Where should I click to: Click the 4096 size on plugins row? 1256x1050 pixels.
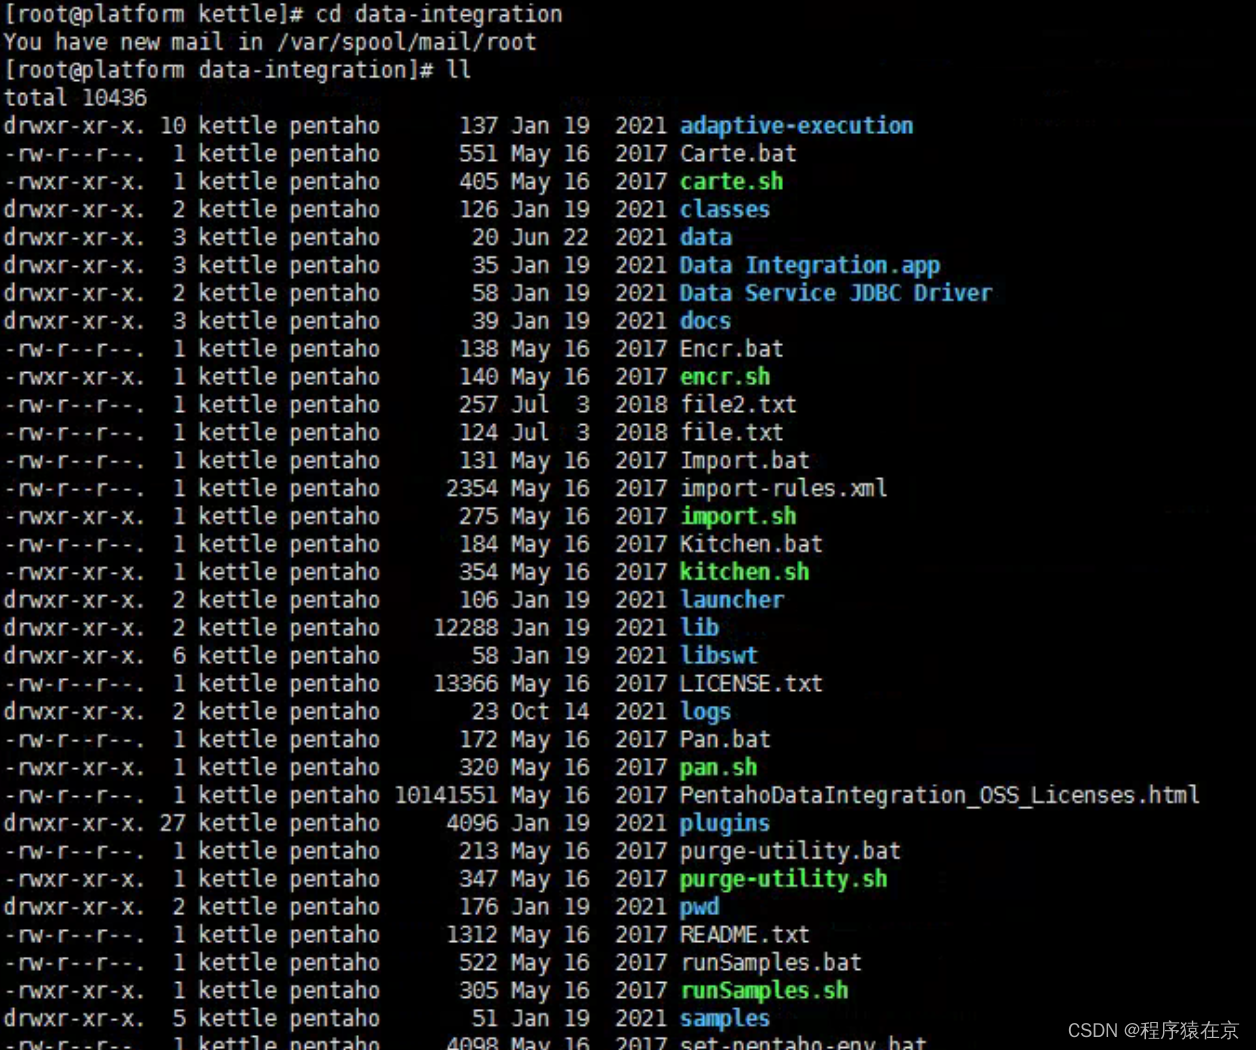pos(472,824)
